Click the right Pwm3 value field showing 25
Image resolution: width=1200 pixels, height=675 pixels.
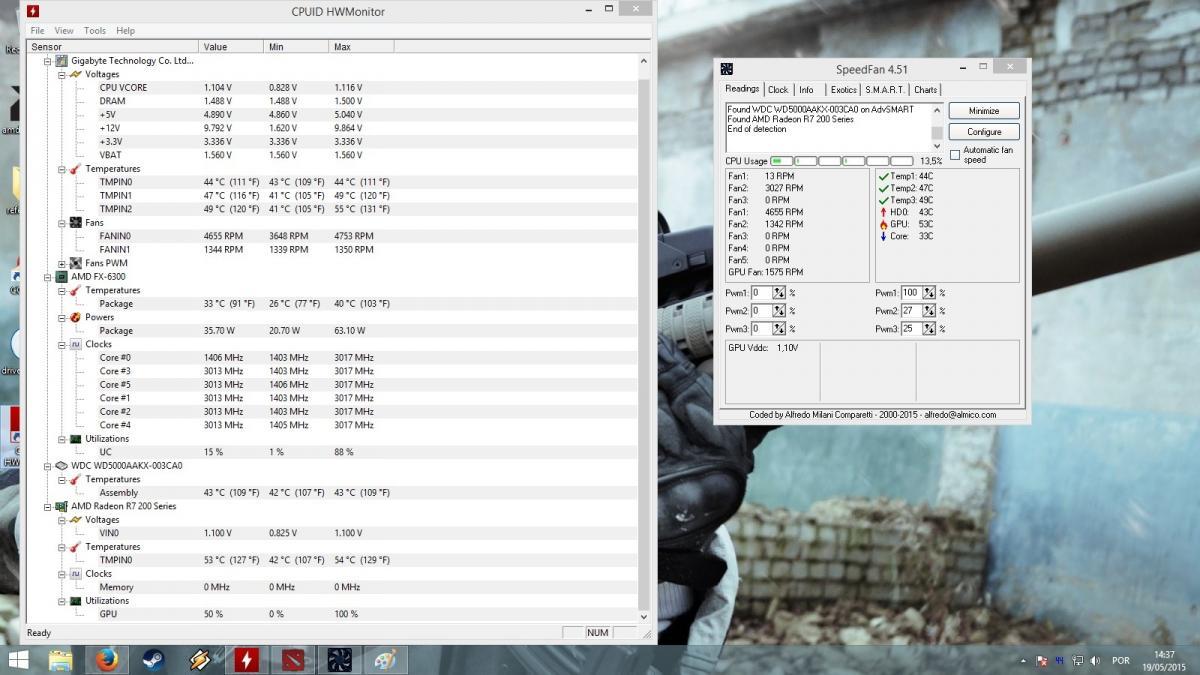911,329
